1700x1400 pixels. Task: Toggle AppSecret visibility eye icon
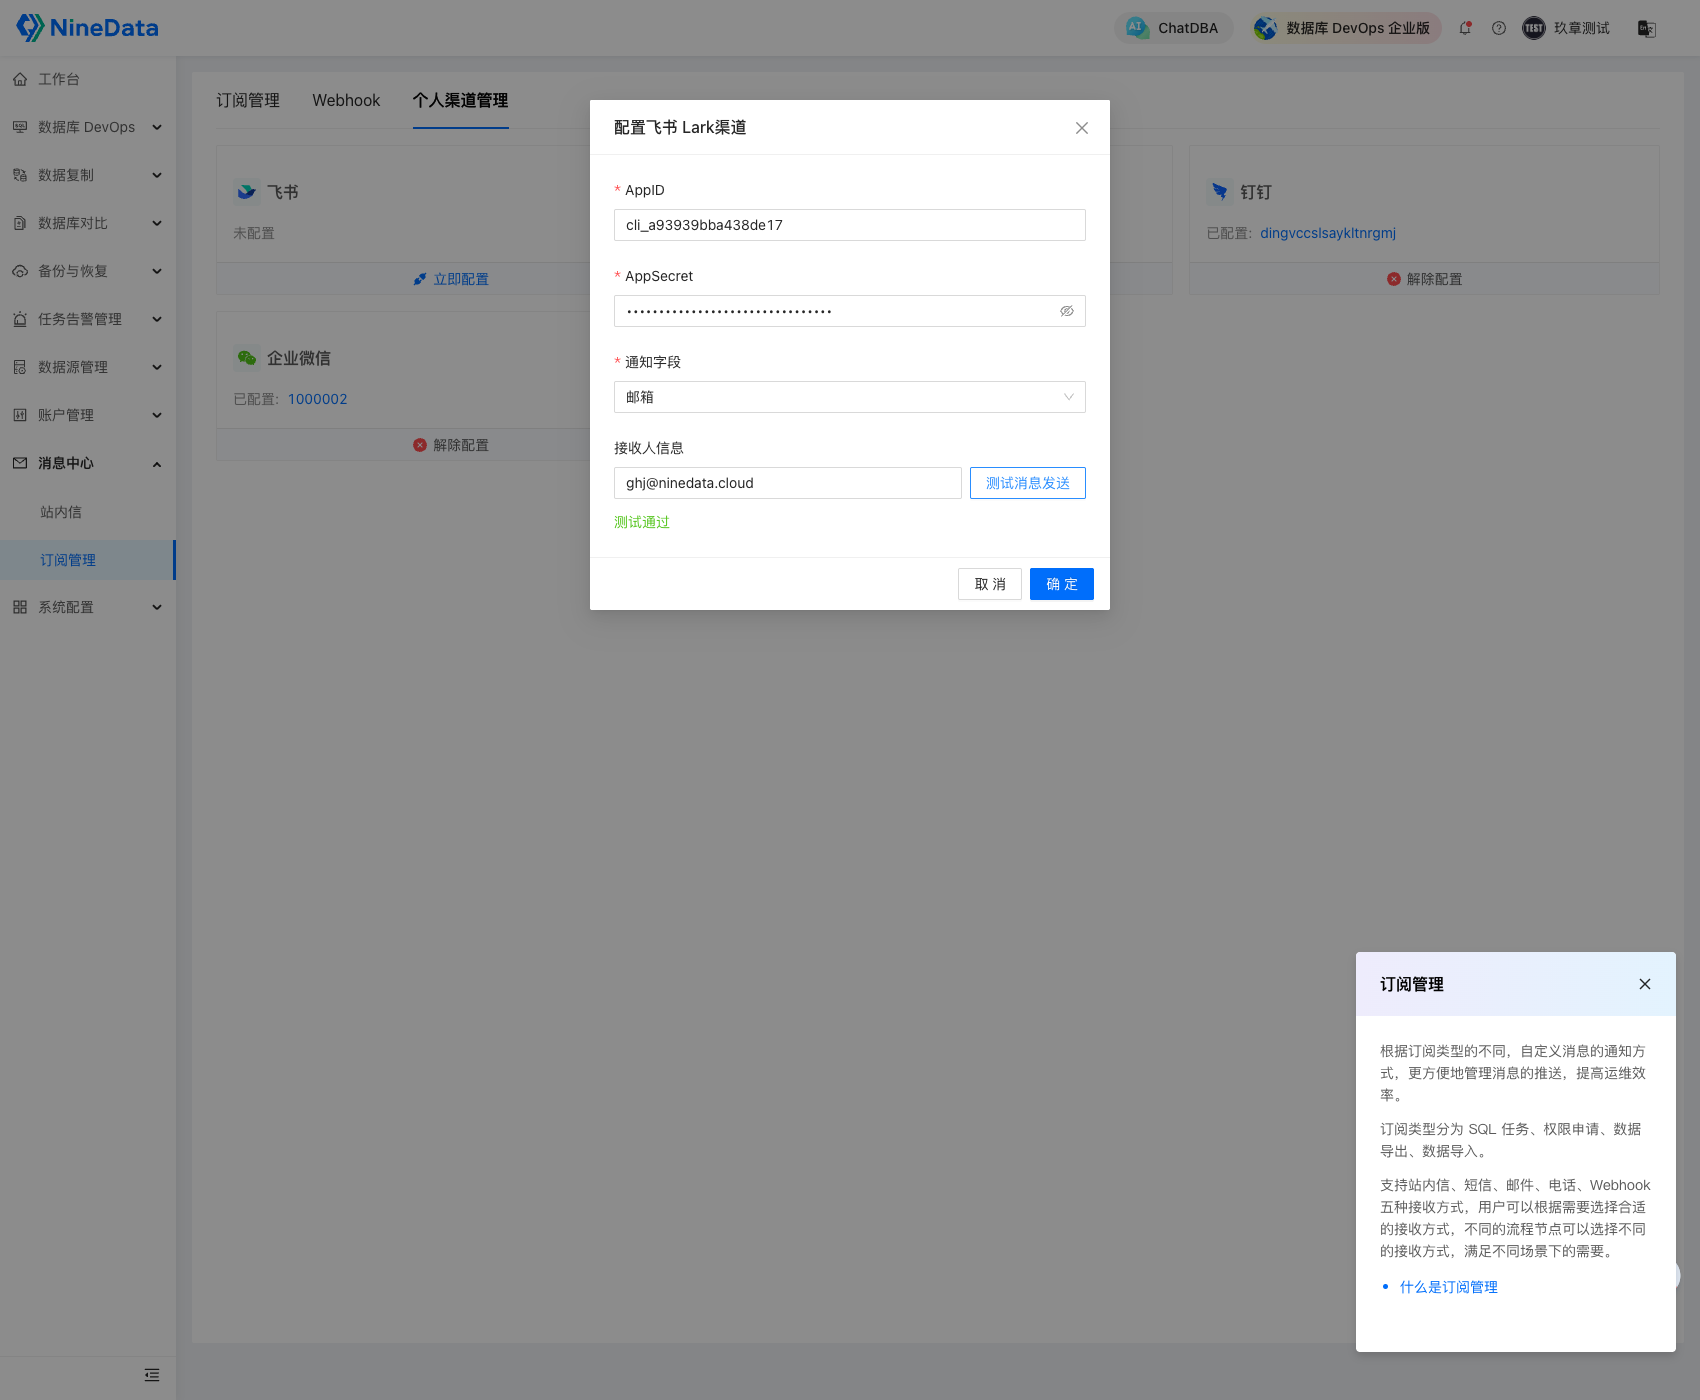(x=1066, y=311)
